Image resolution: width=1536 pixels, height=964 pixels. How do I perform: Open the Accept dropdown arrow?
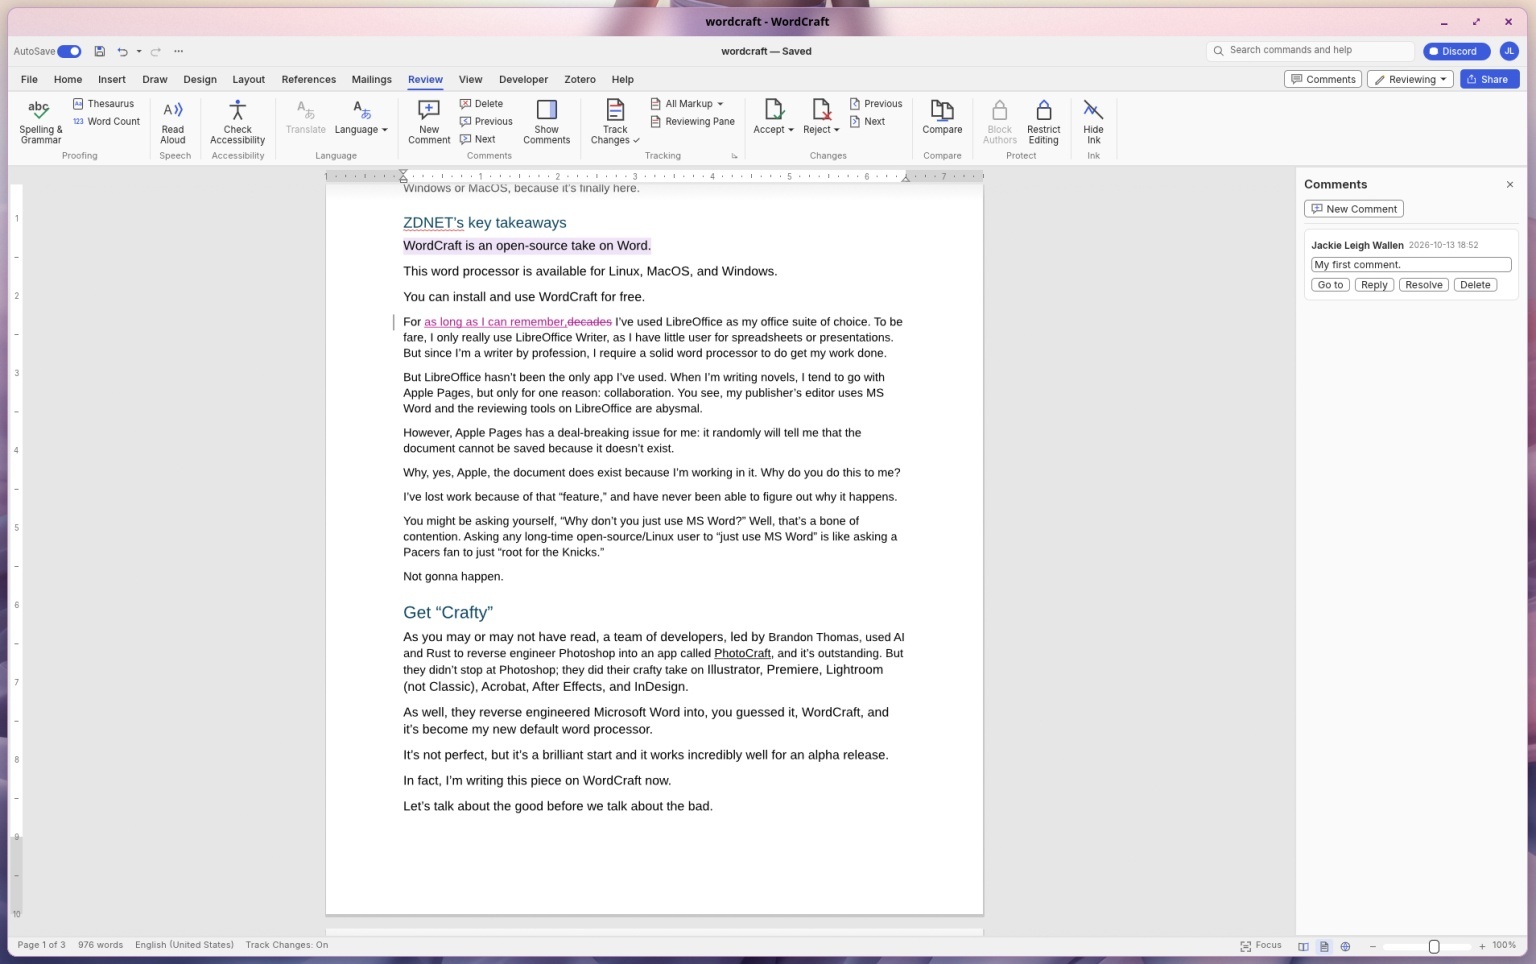[790, 130]
